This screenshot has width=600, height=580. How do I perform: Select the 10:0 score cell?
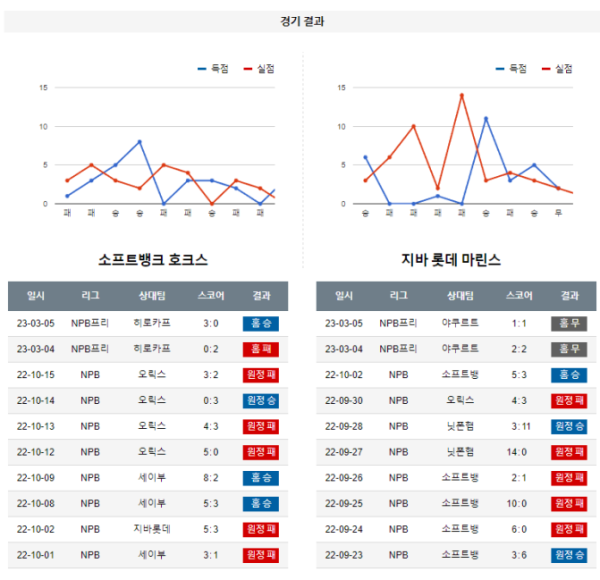point(517,503)
